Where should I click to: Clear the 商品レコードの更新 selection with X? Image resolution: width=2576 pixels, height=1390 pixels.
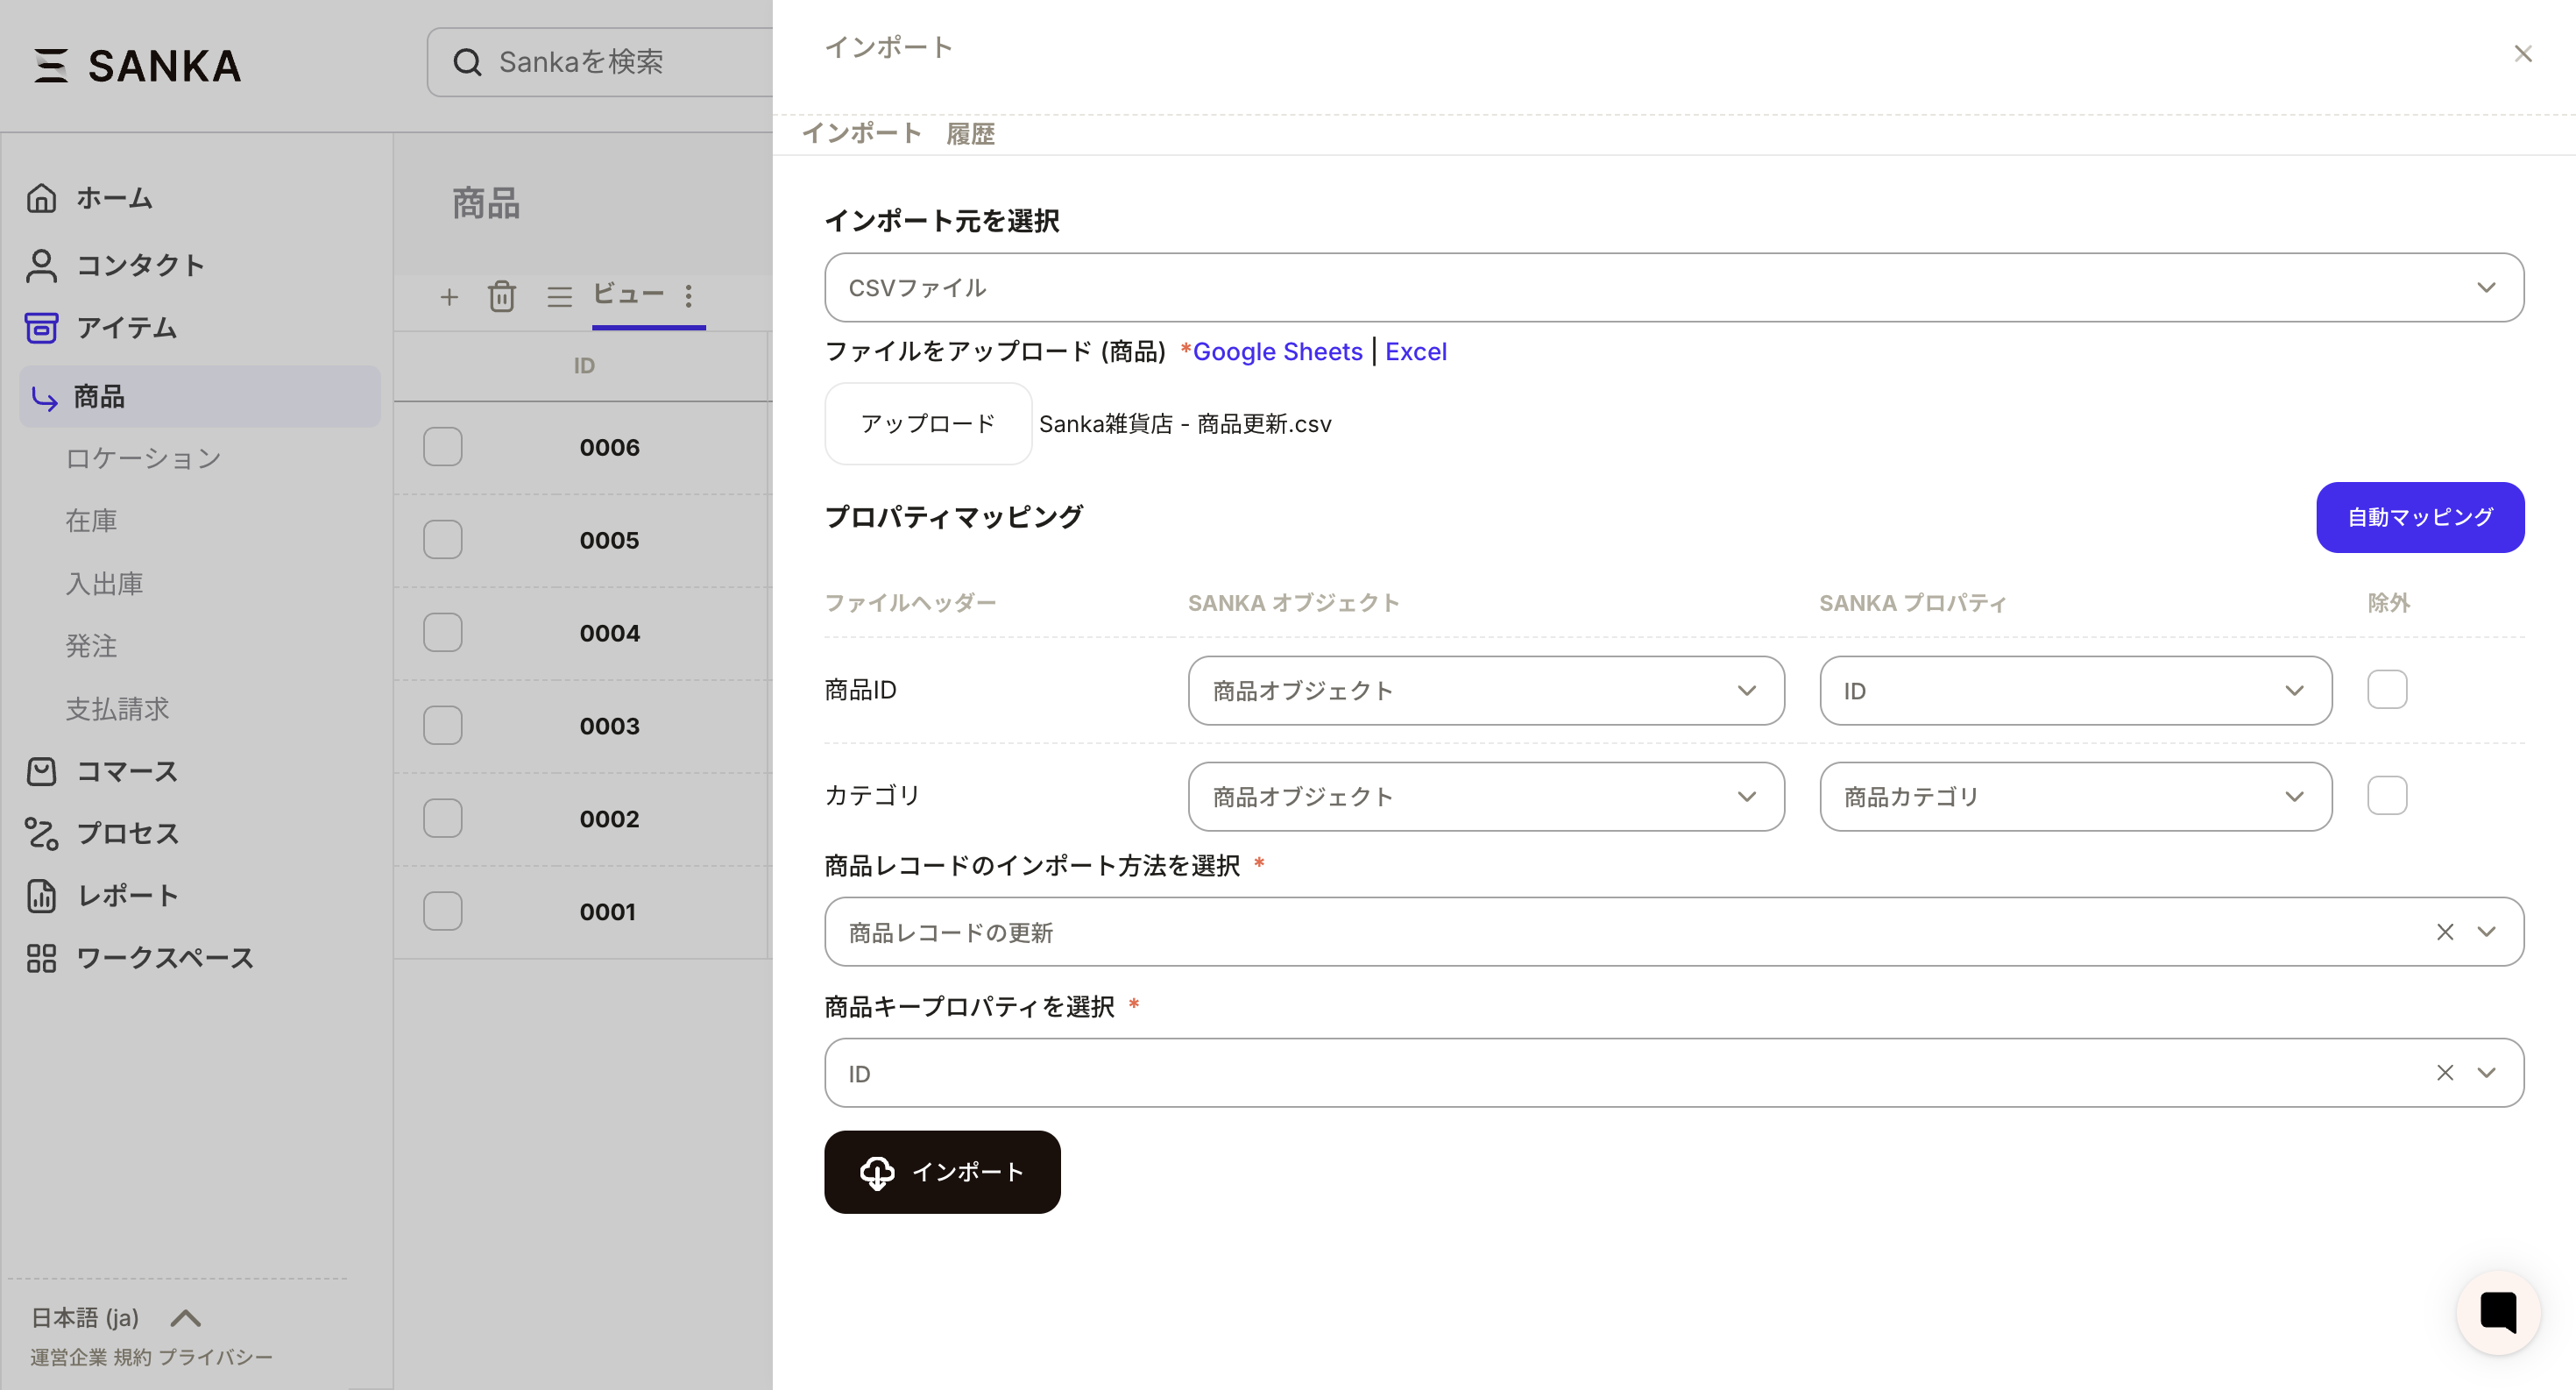coord(2444,932)
